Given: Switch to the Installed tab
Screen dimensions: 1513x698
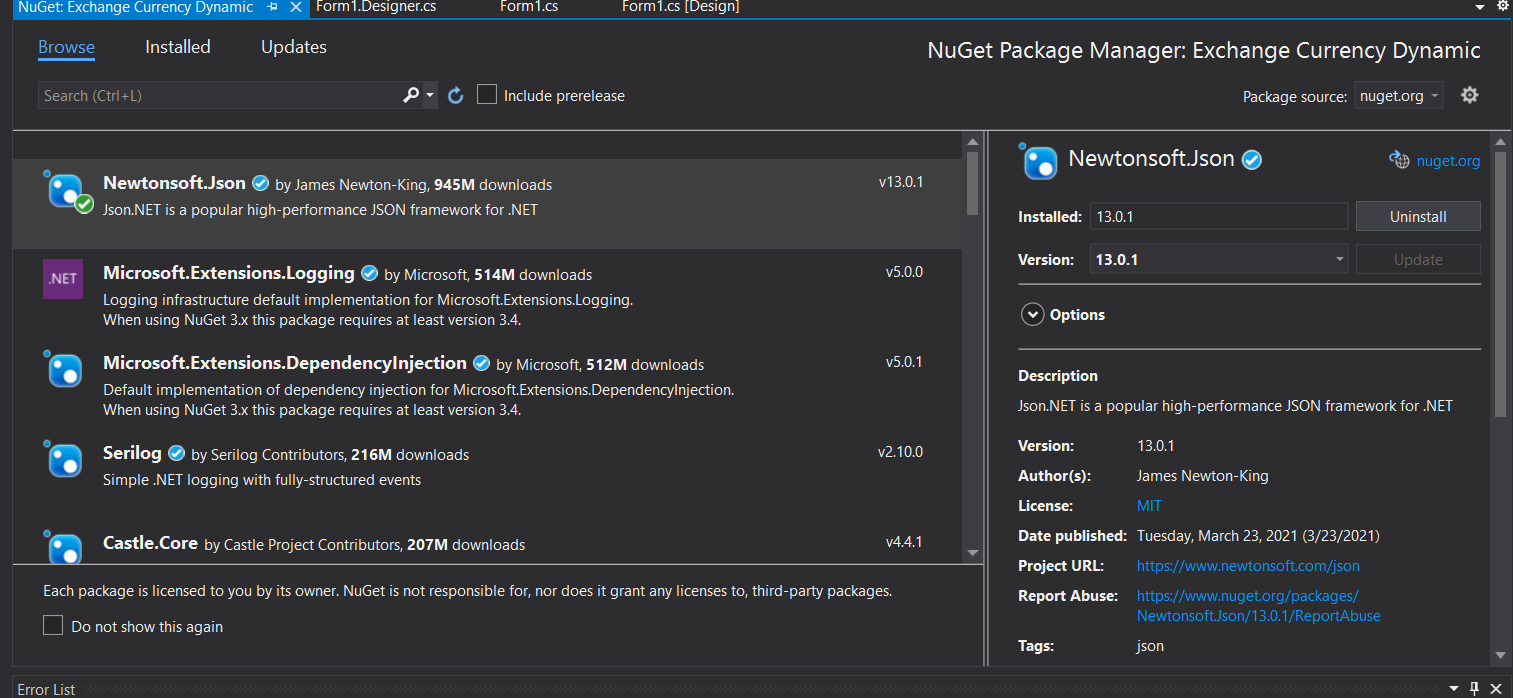Looking at the screenshot, I should 178,47.
